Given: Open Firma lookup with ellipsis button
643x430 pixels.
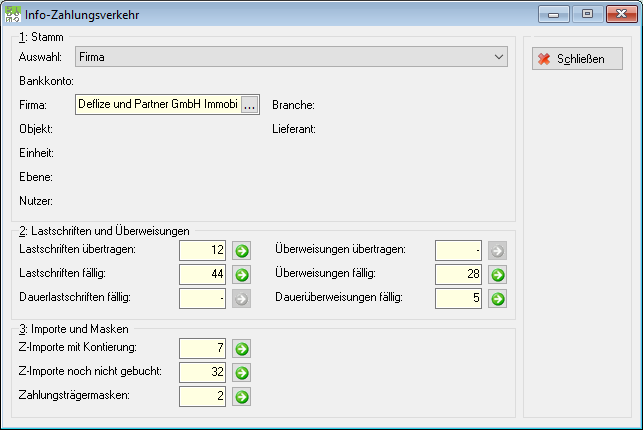Looking at the screenshot, I should click(x=249, y=105).
